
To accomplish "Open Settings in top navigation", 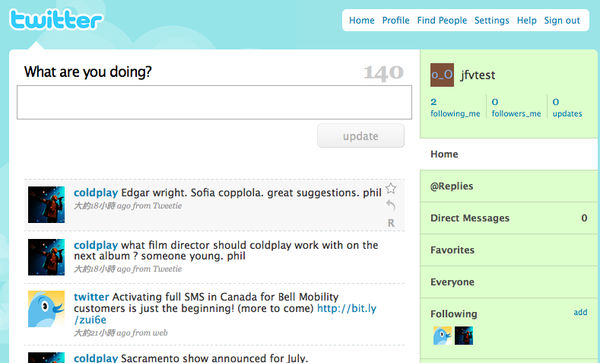I will (x=492, y=20).
